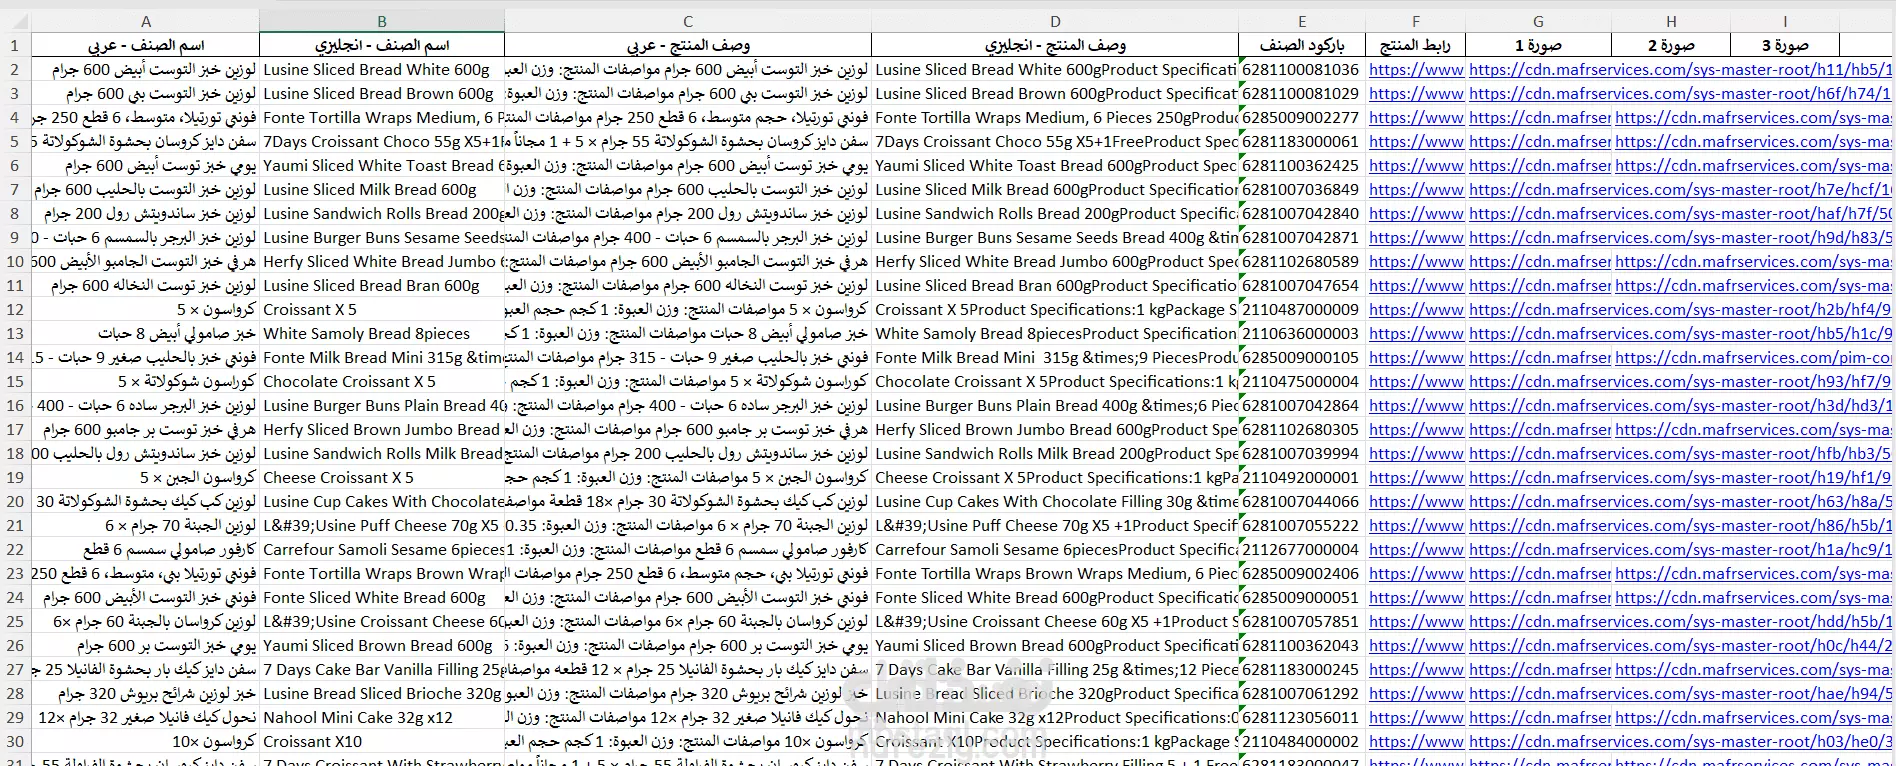Open product link in row 10 column F
Viewport: 1896px width, 766px height.
click(x=1416, y=261)
